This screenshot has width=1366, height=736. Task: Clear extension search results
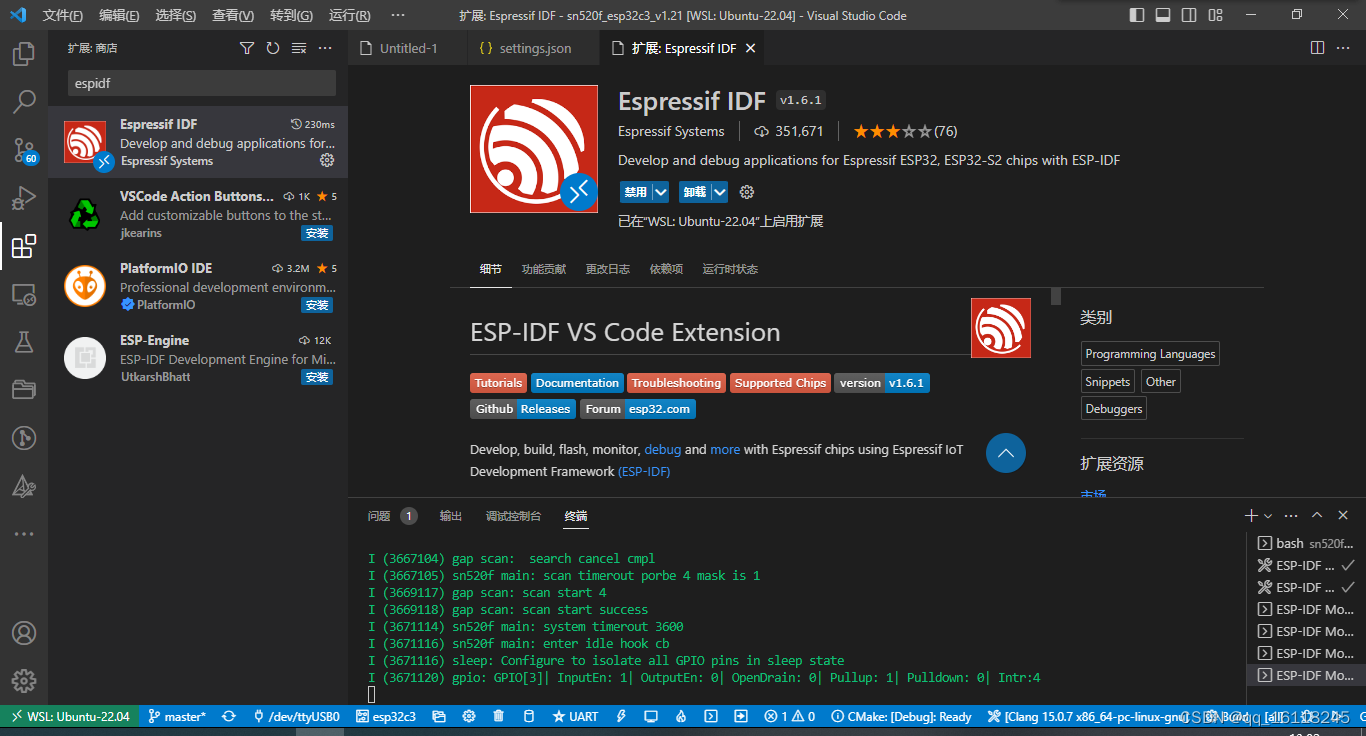pos(299,48)
